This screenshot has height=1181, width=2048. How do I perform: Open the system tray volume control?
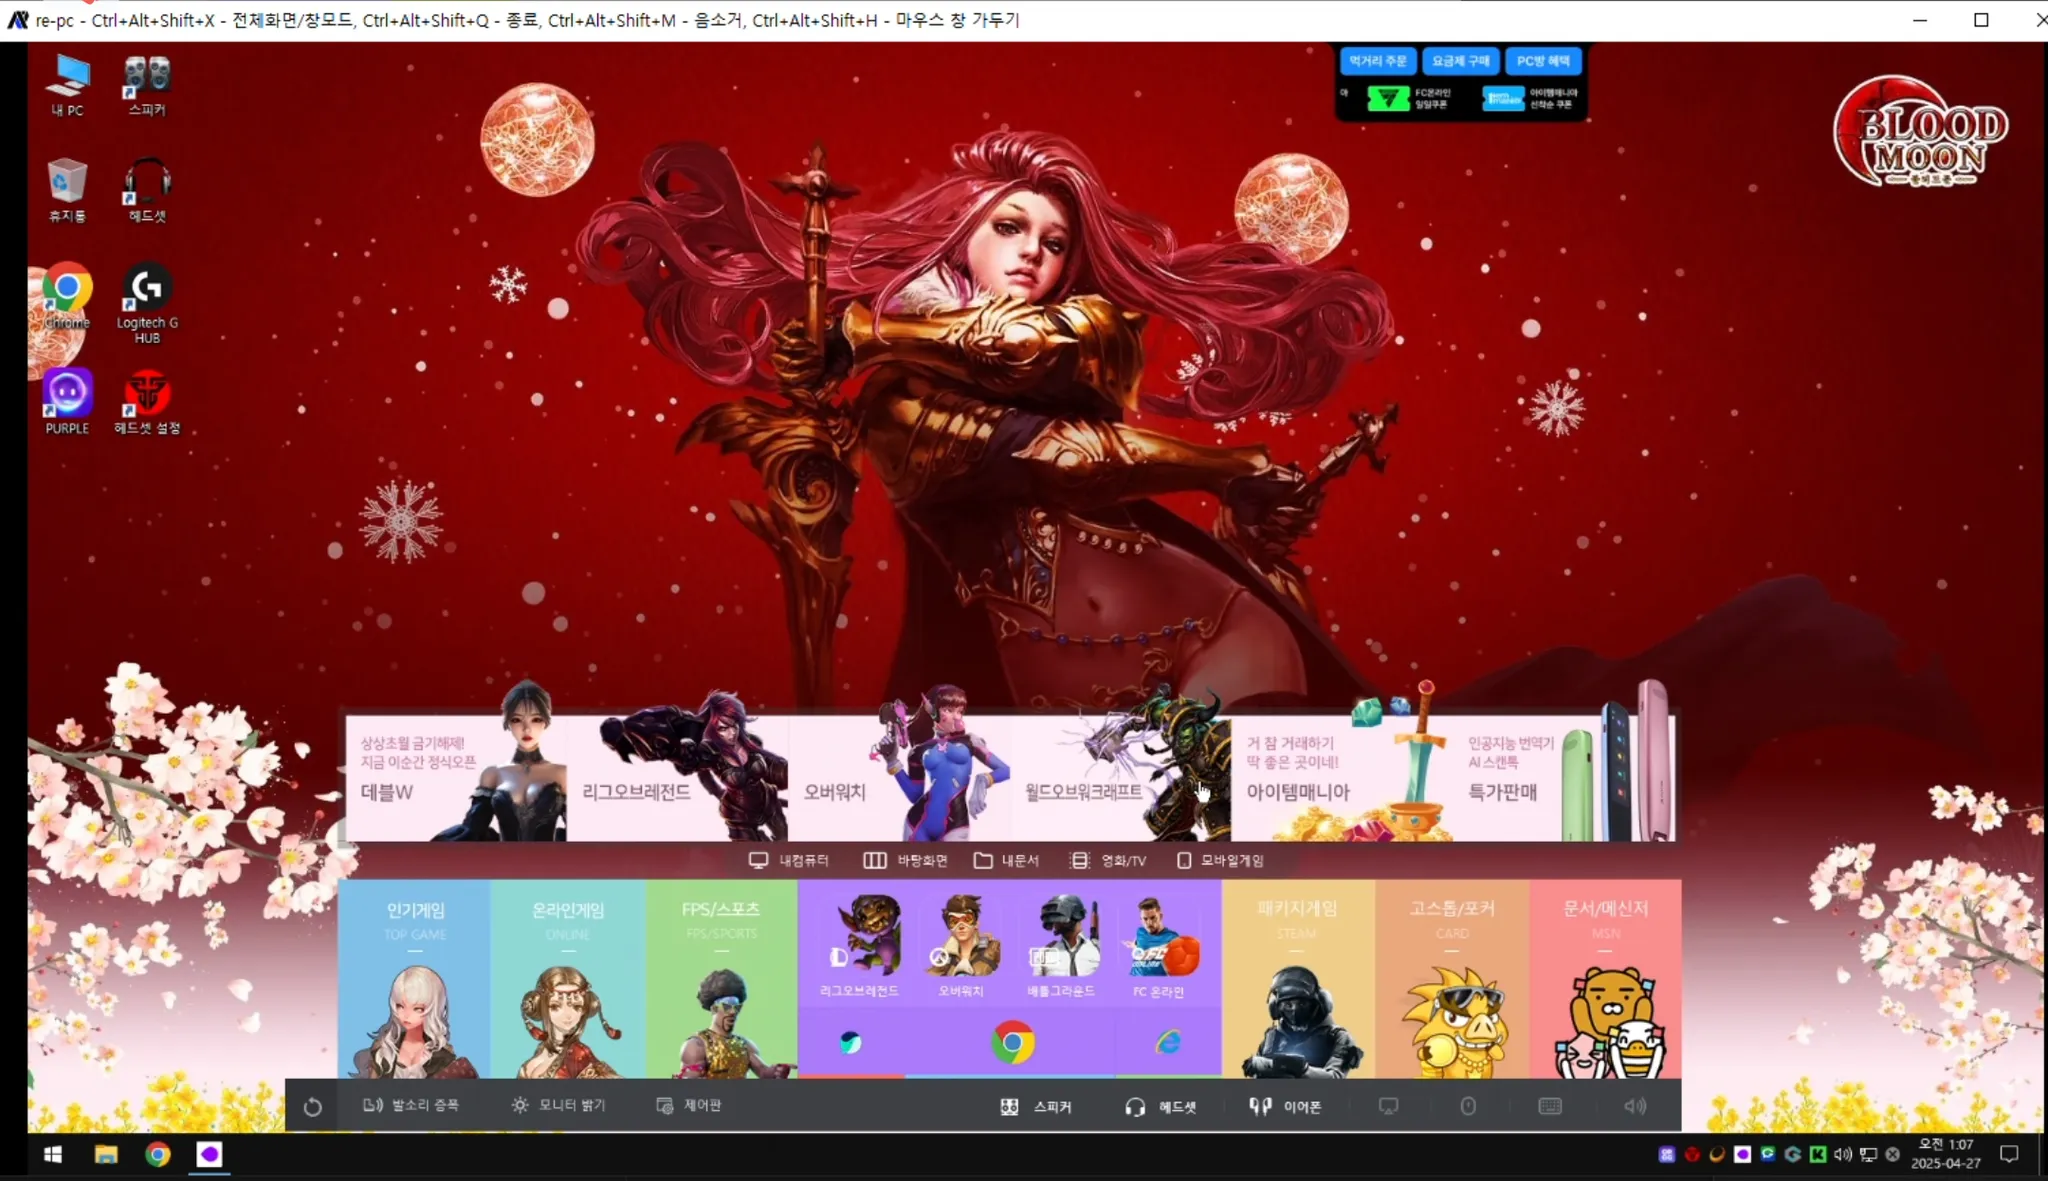click(x=1842, y=1155)
